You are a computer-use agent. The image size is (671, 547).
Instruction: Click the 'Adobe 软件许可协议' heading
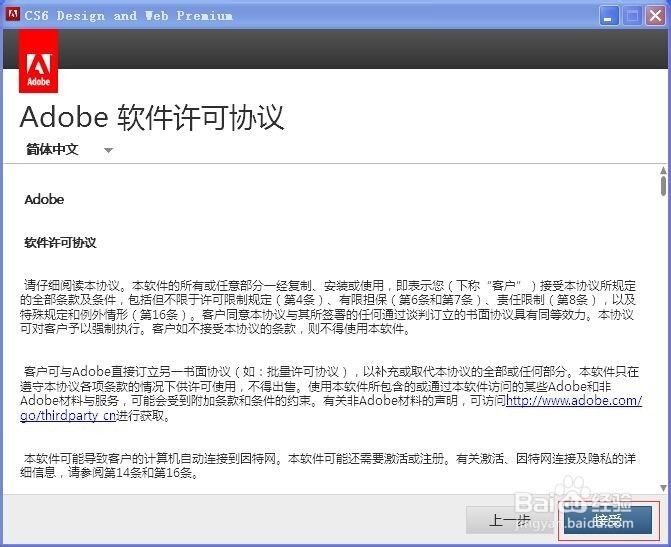click(152, 117)
